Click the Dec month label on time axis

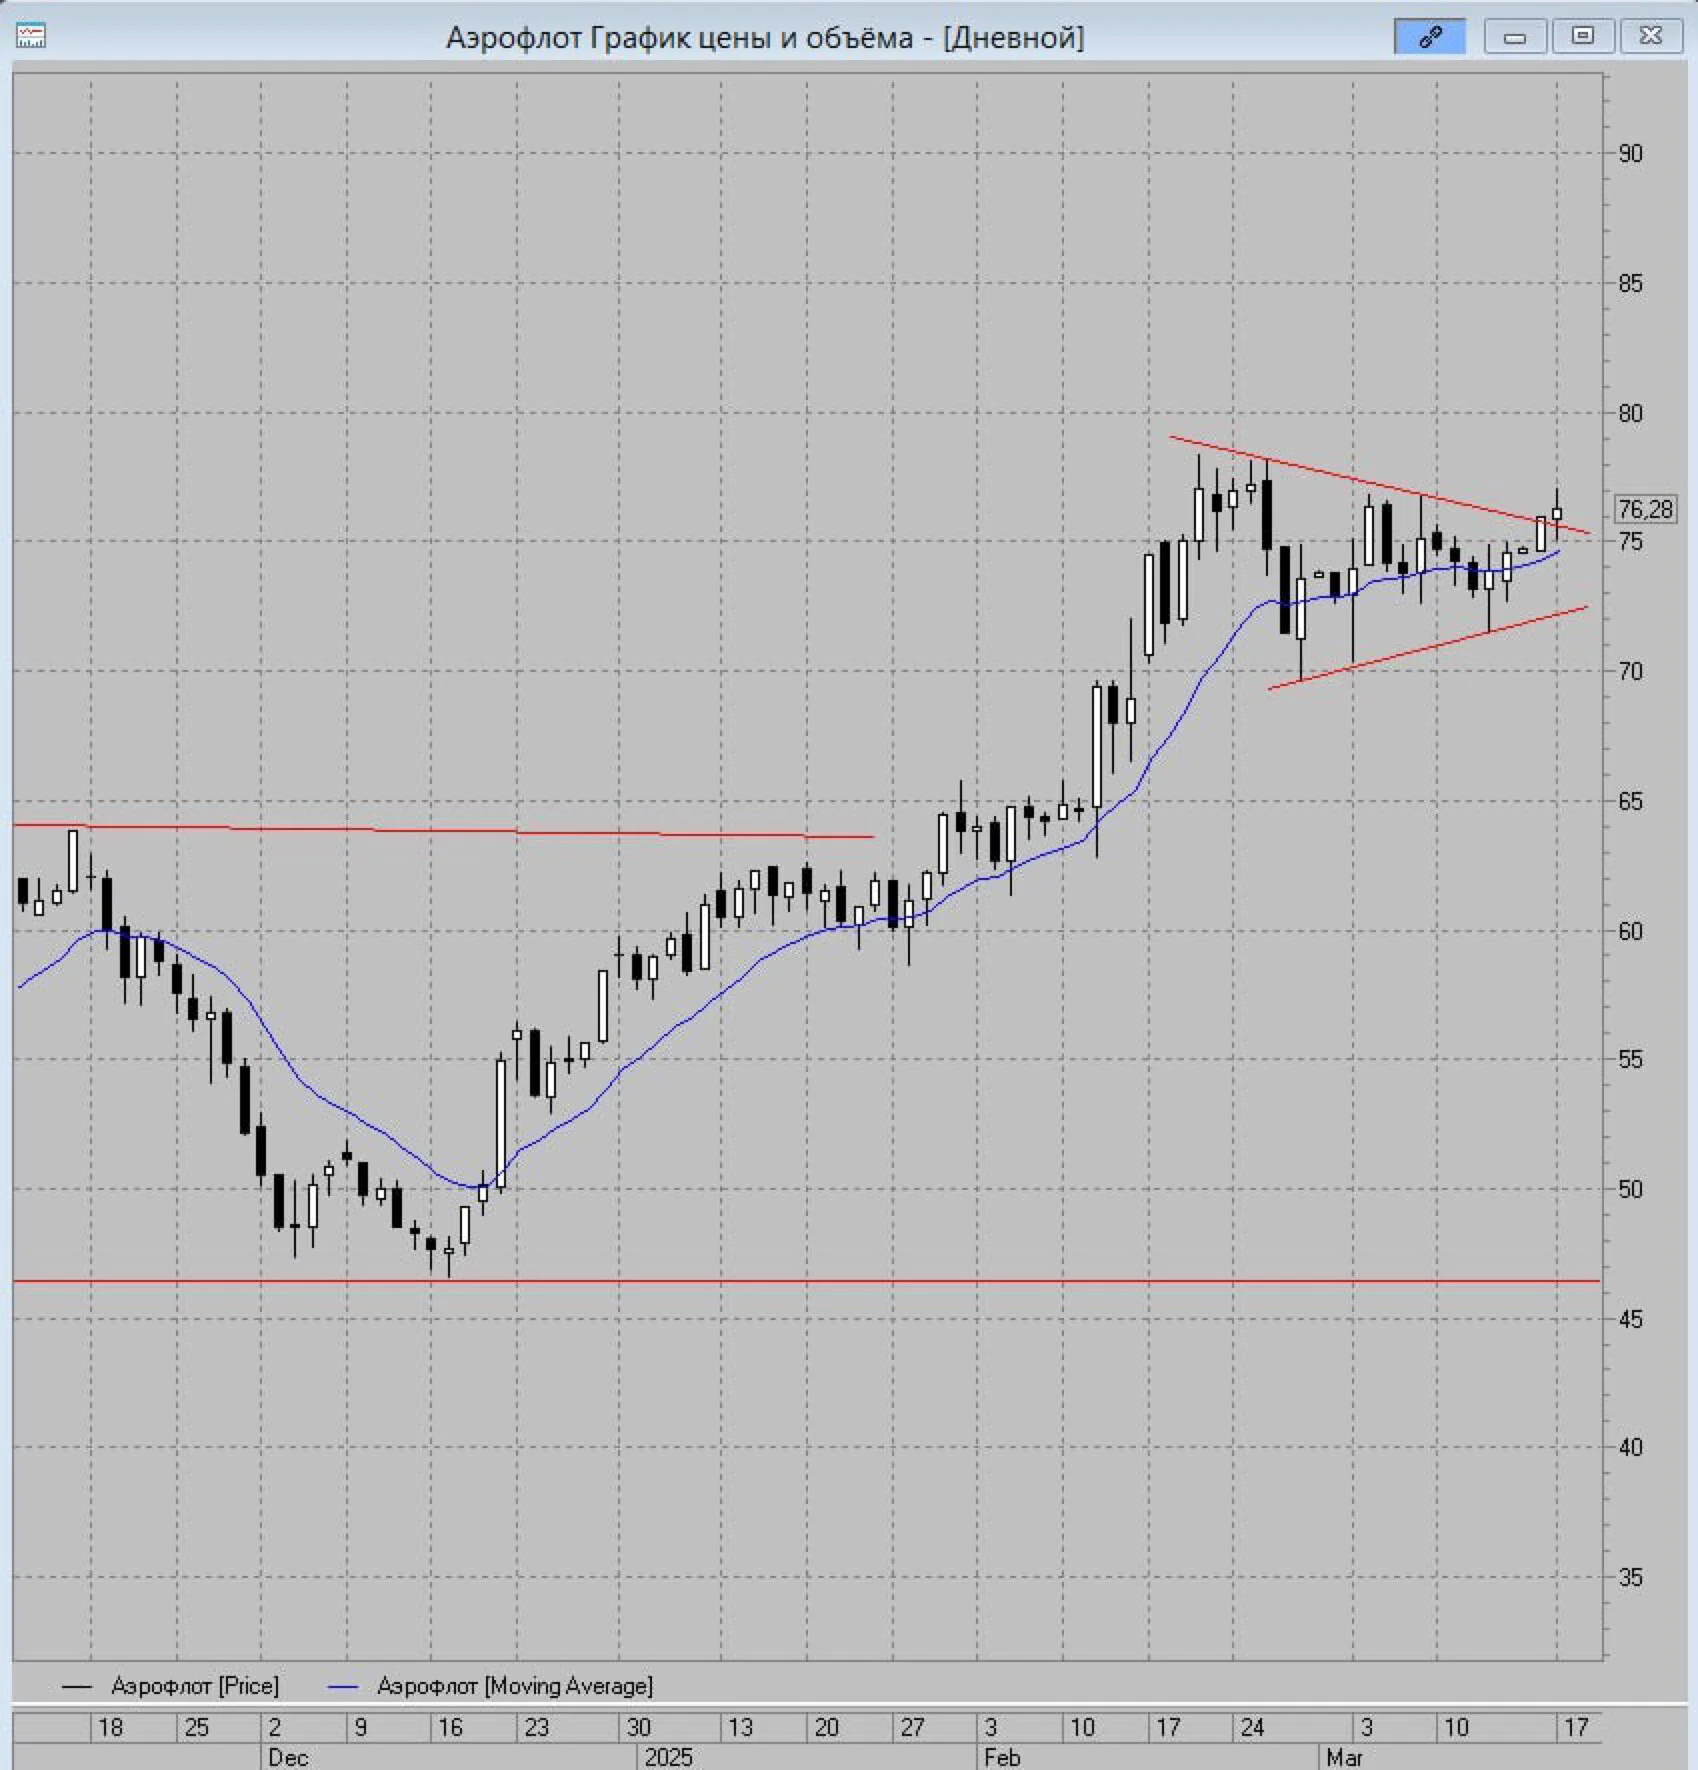(x=288, y=1757)
